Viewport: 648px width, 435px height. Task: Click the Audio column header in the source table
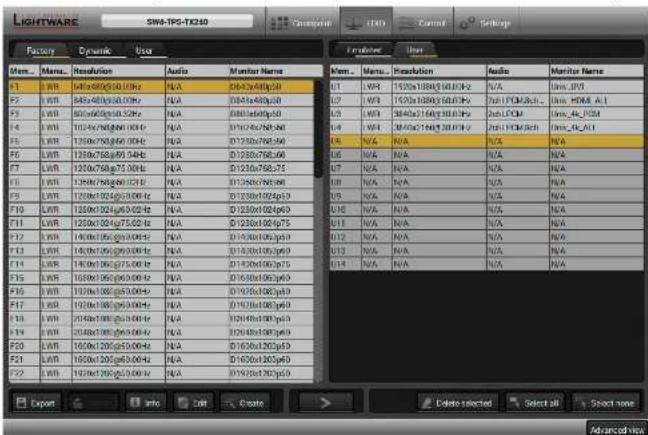(197, 71)
